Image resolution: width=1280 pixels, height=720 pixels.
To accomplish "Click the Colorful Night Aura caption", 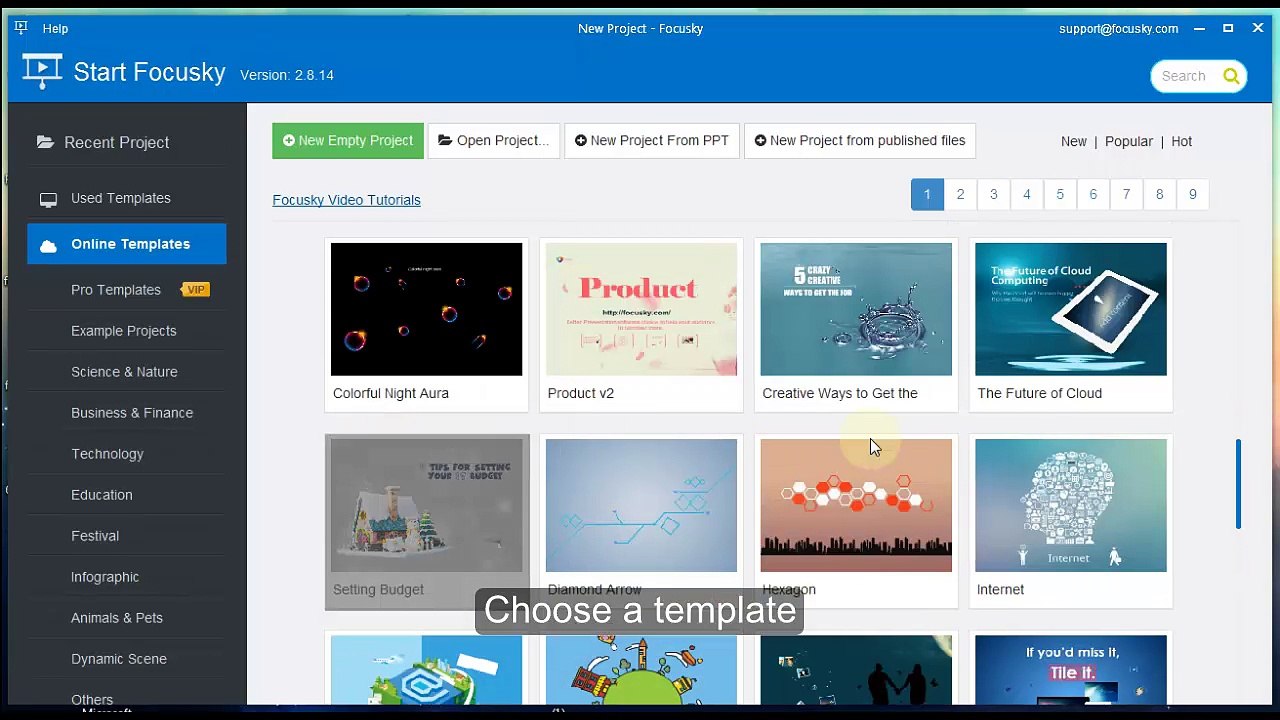I will point(391,393).
